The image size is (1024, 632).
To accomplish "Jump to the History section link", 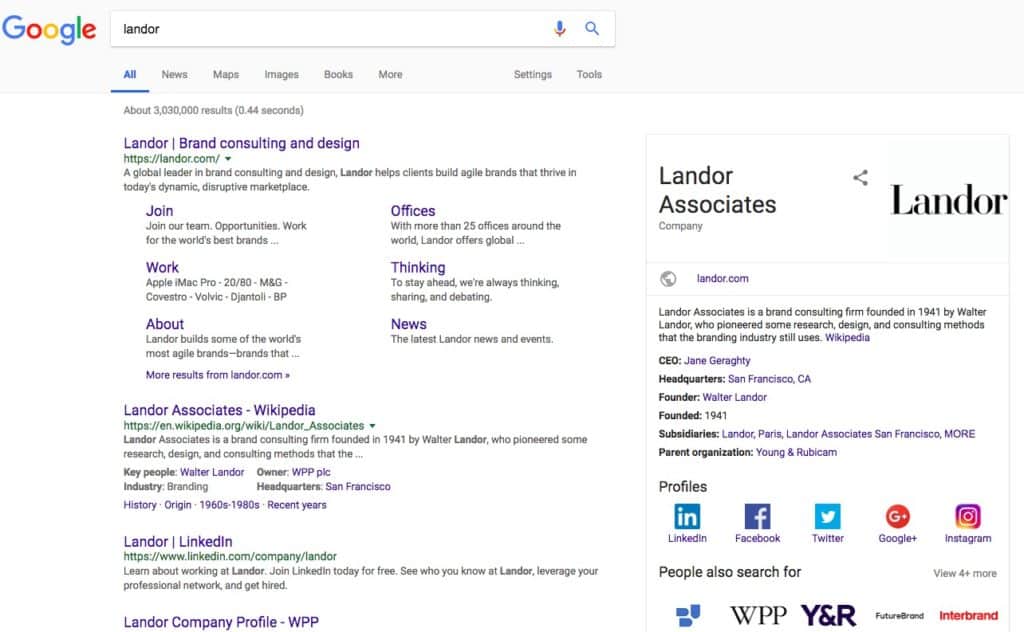I will [140, 505].
